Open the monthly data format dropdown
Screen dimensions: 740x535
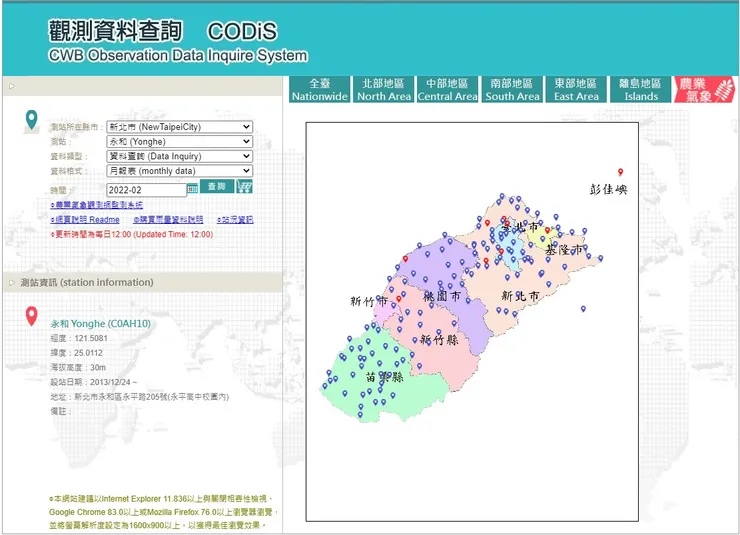[x=179, y=171]
